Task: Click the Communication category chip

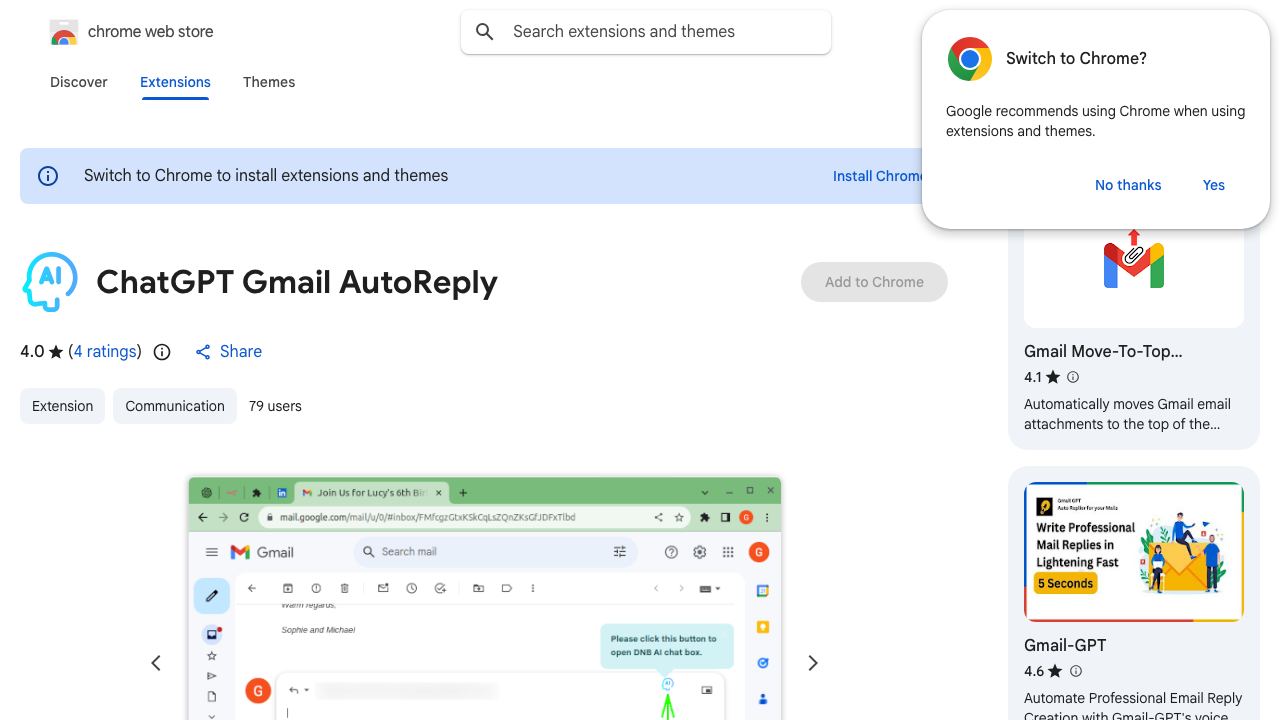Action: (x=175, y=406)
